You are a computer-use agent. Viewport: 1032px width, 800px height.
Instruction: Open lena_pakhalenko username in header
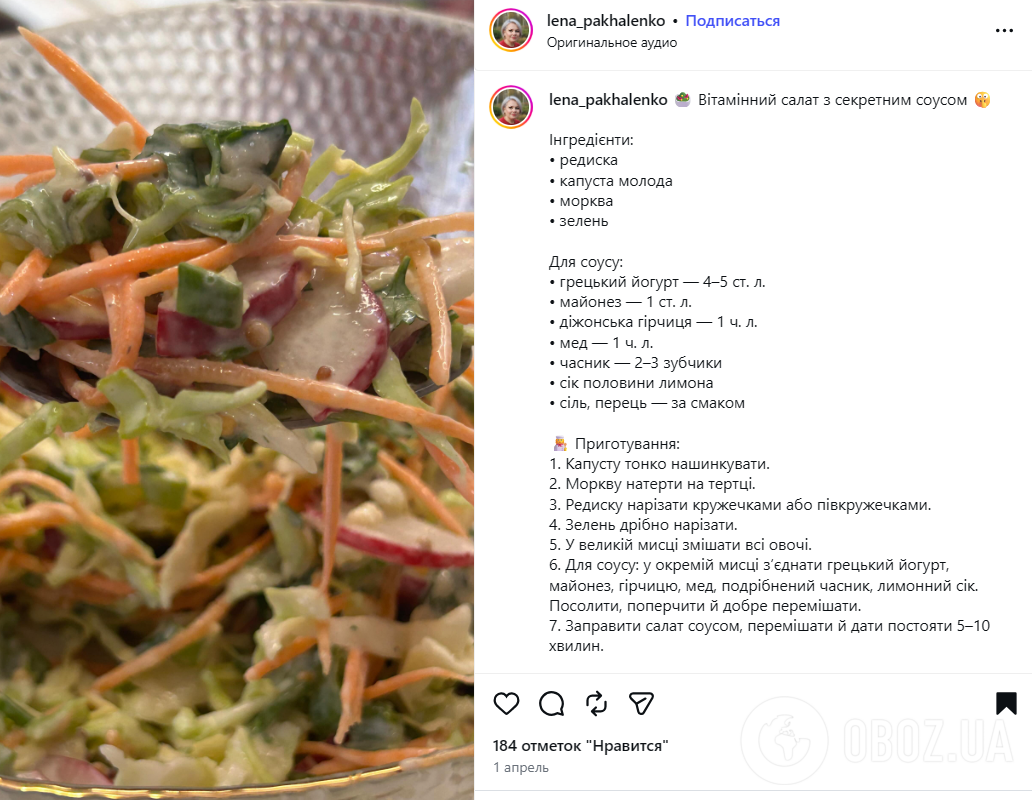coord(606,21)
